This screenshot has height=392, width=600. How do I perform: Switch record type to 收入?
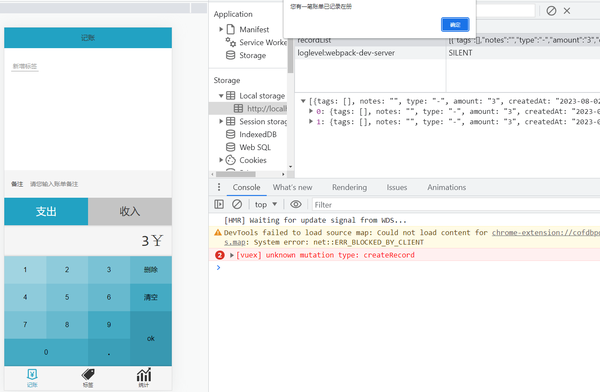coord(130,211)
